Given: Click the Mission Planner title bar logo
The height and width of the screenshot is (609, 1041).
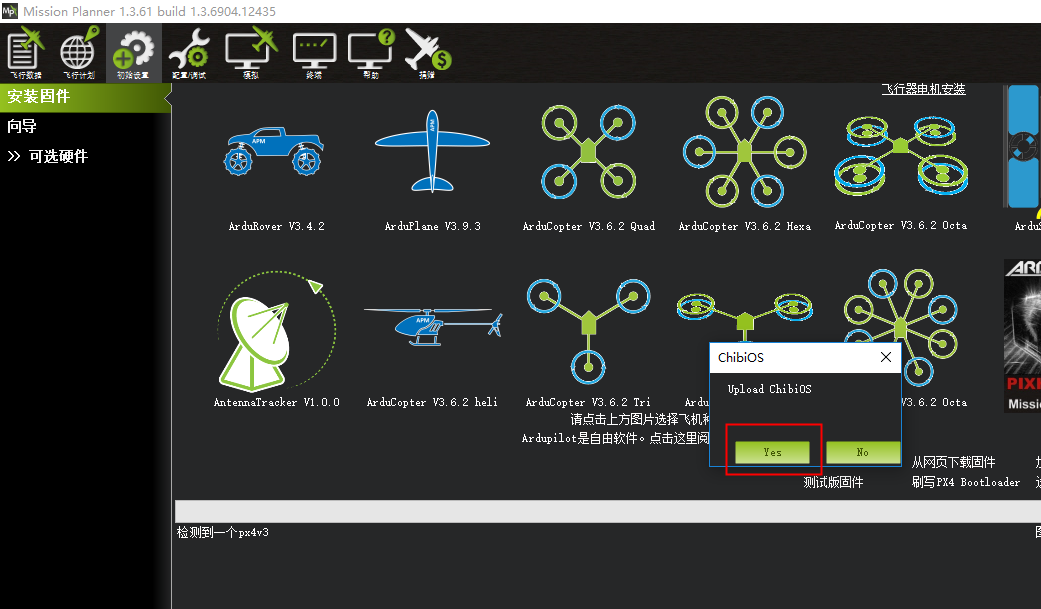Looking at the screenshot, I should [9, 11].
